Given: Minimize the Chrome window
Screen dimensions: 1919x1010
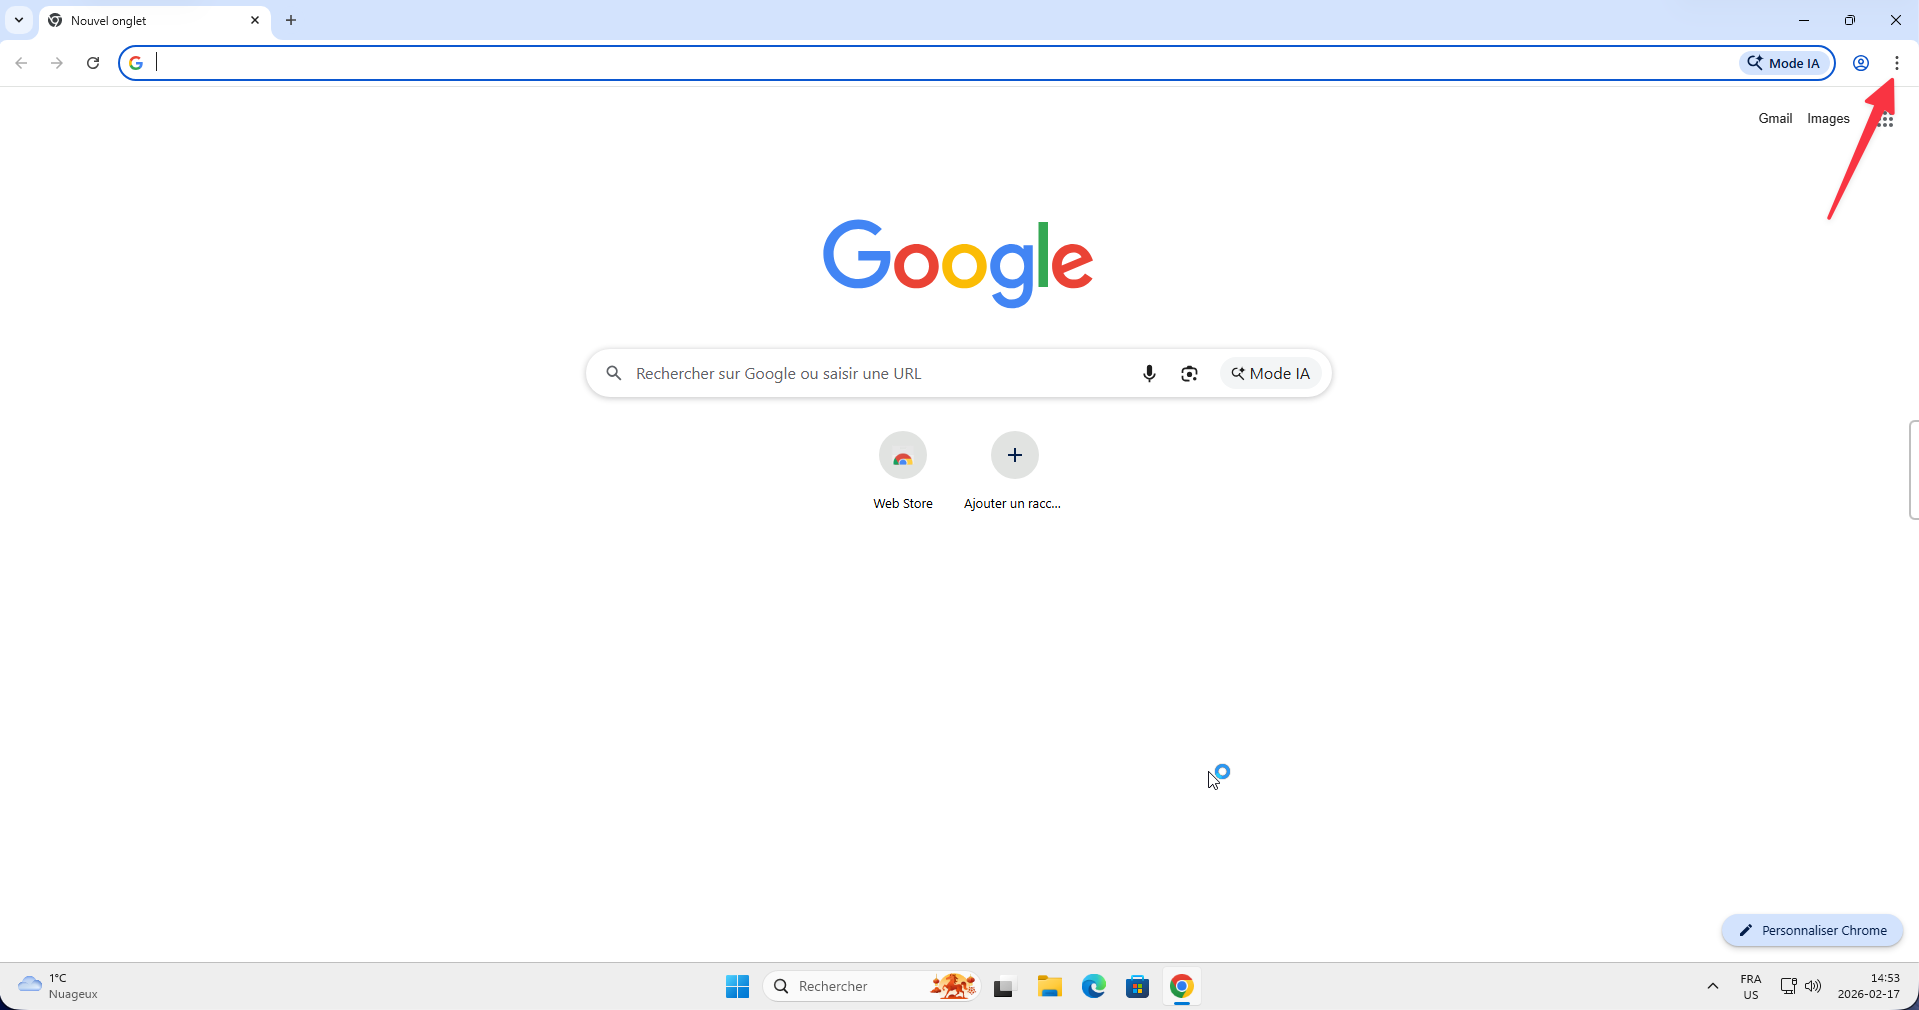Looking at the screenshot, I should 1804,20.
